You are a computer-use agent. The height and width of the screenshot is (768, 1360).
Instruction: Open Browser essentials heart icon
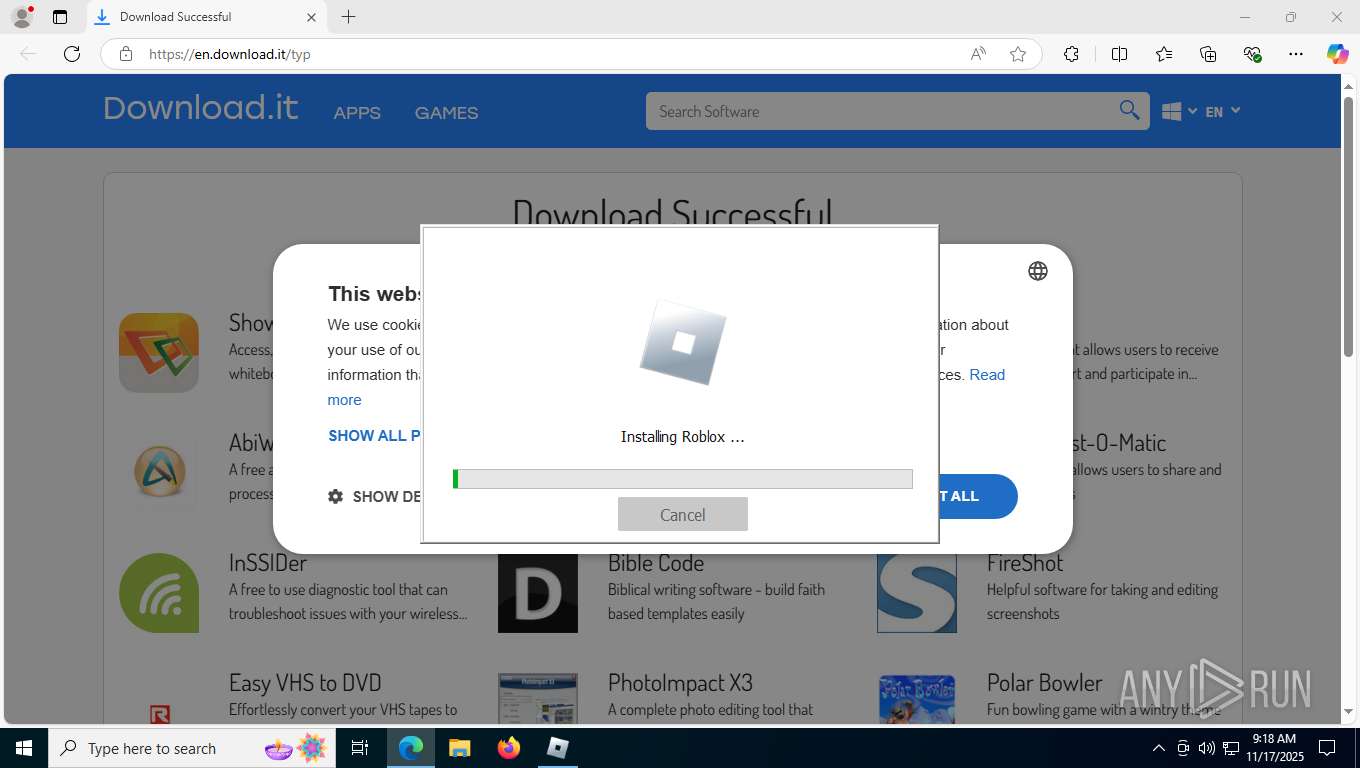(1252, 54)
